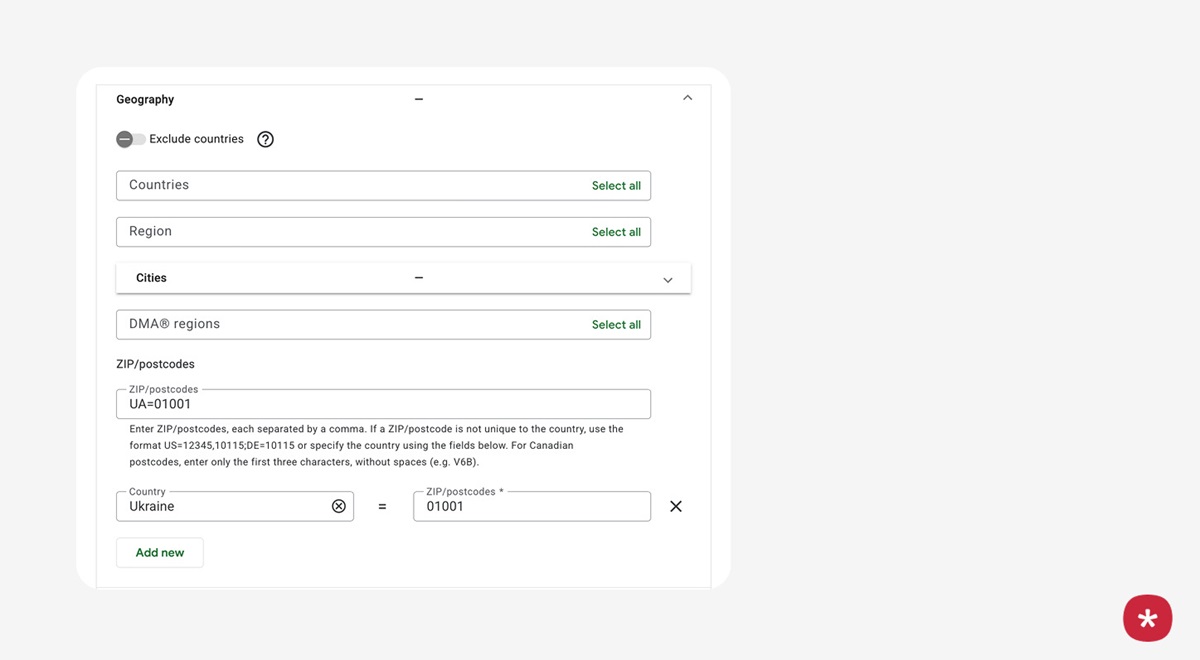The height and width of the screenshot is (660, 1200).
Task: Click the Cities header label
Action: click(x=151, y=278)
